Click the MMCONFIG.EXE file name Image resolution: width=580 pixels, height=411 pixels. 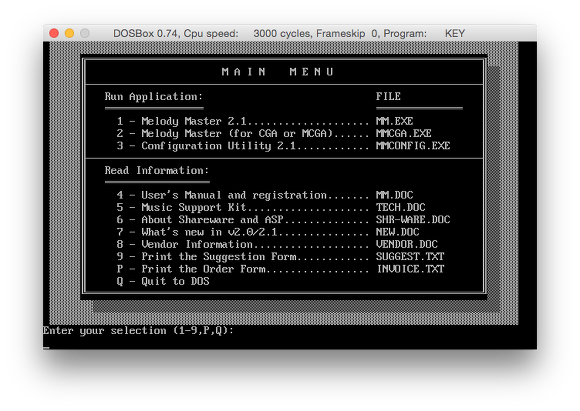pos(413,146)
